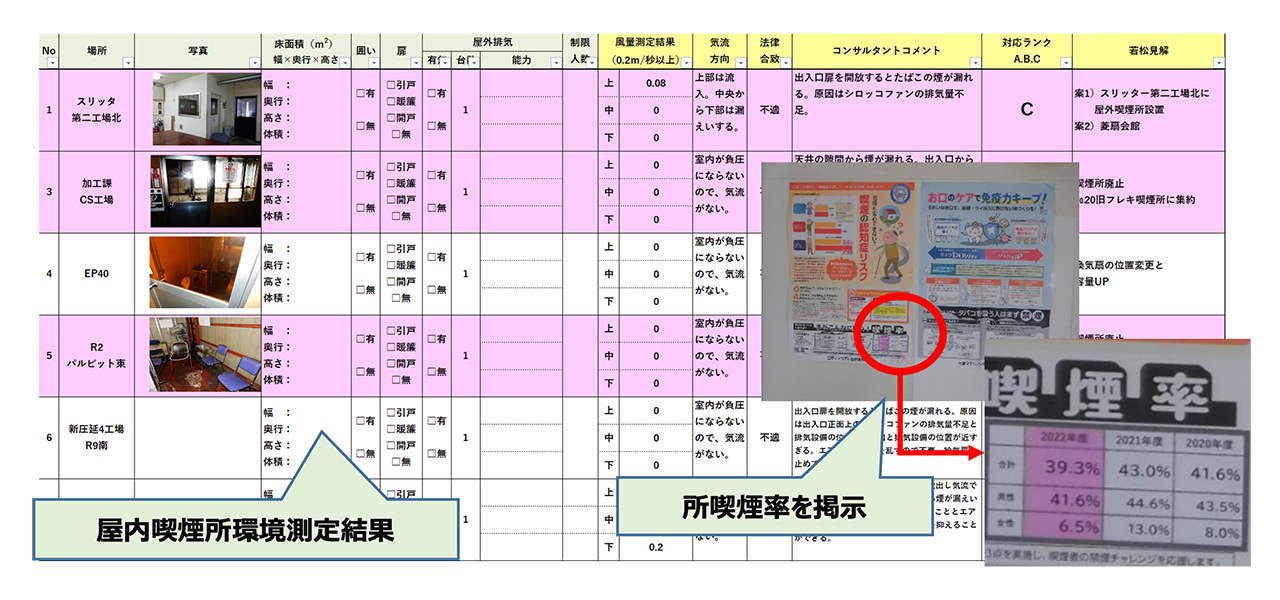Tick 屋外排気 無 checkbox in row 3
1280x600 pixels.
click(436, 208)
